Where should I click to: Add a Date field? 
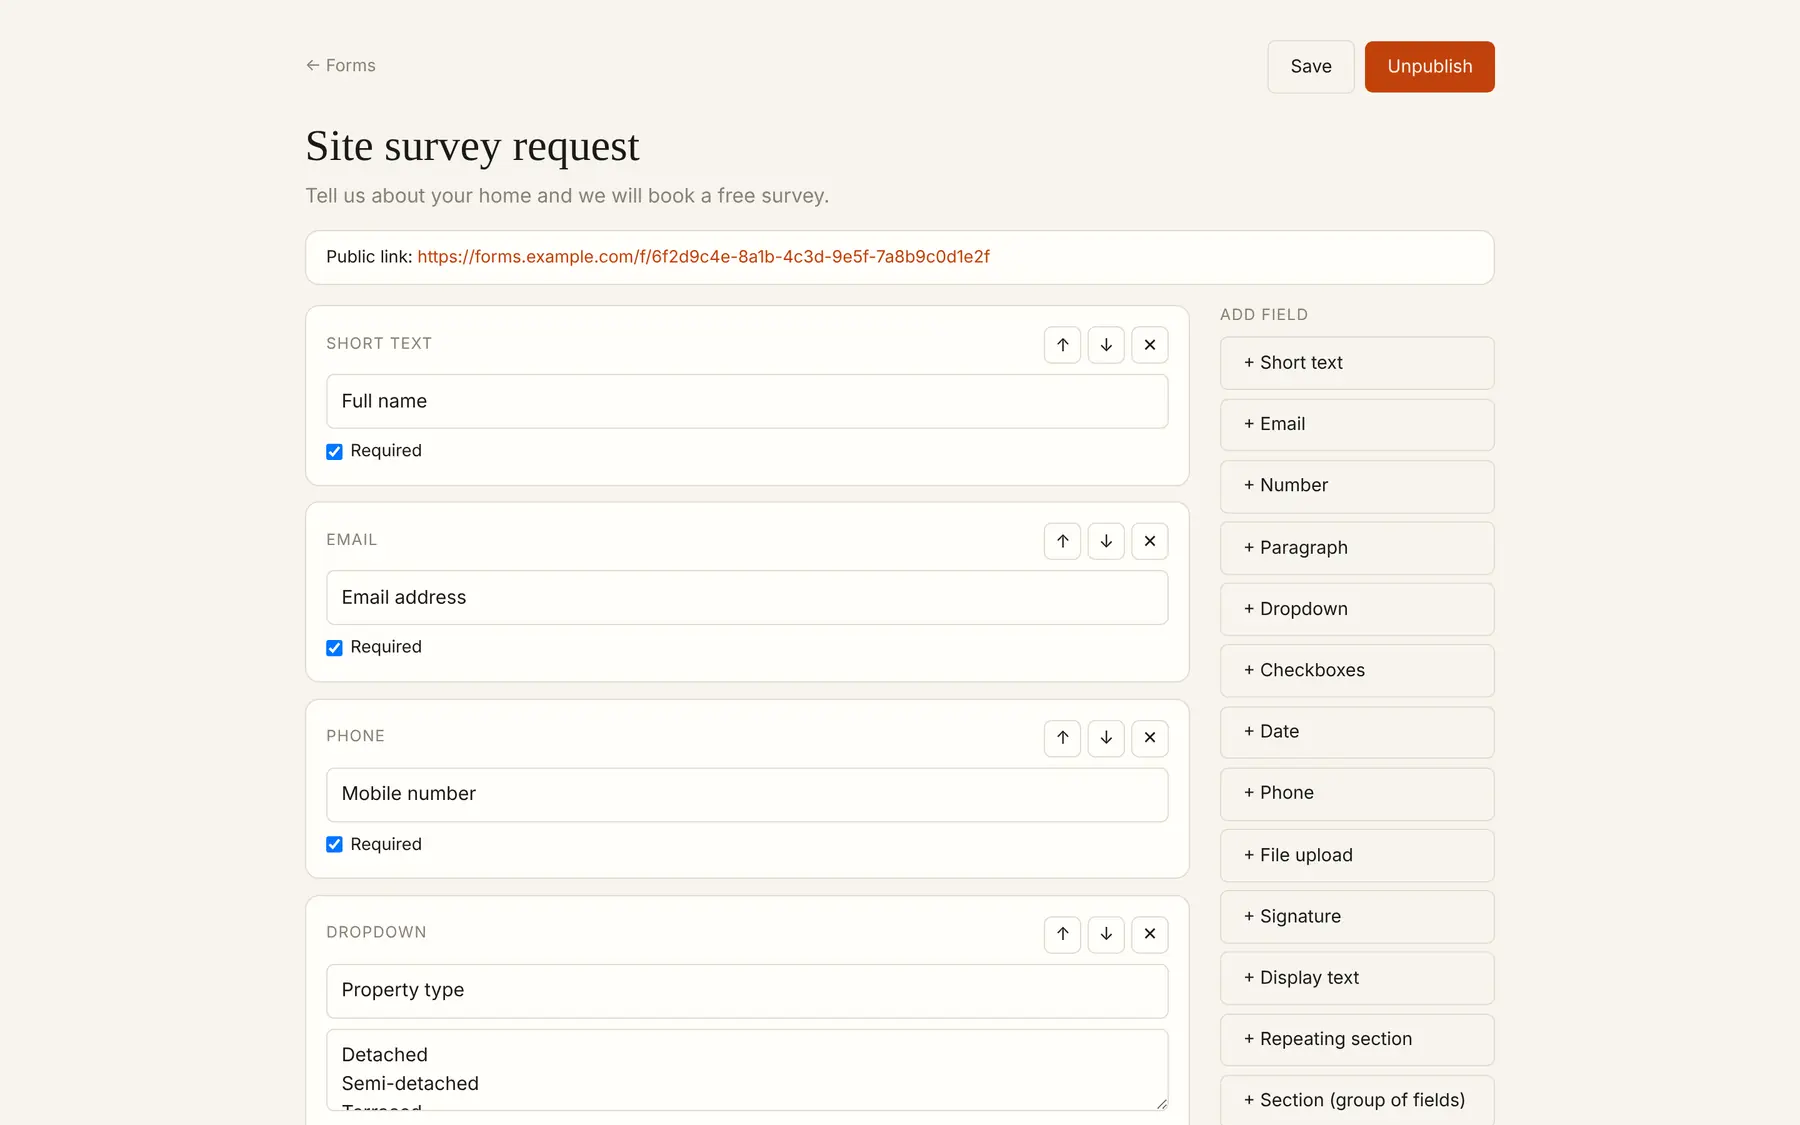coord(1357,732)
